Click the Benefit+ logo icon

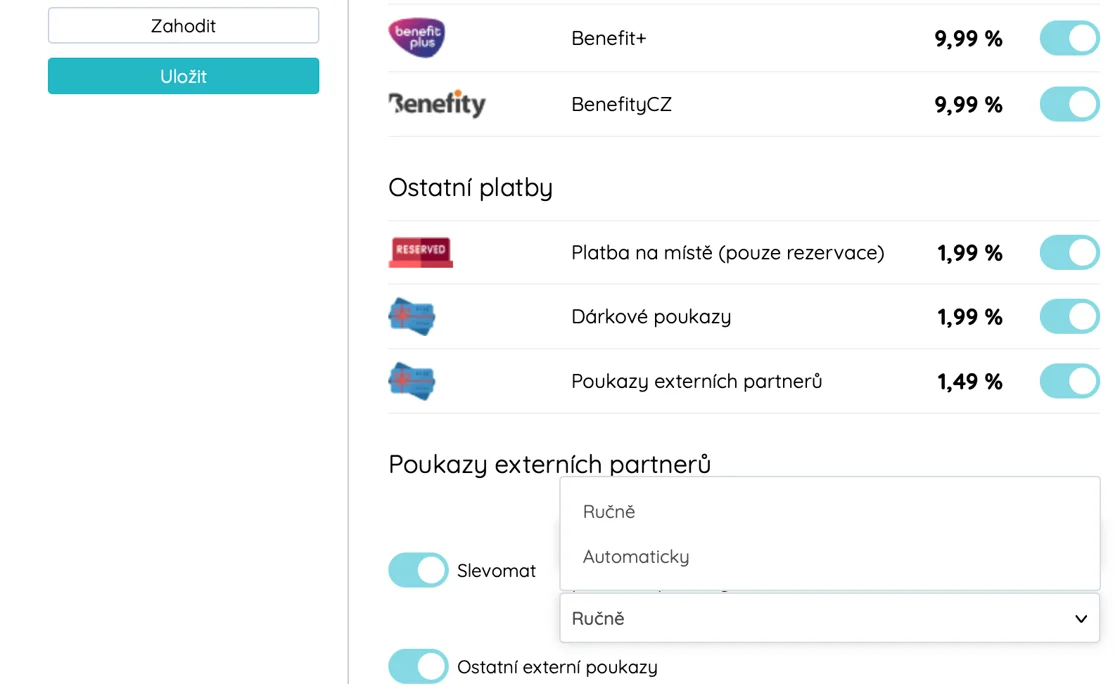pos(417,38)
